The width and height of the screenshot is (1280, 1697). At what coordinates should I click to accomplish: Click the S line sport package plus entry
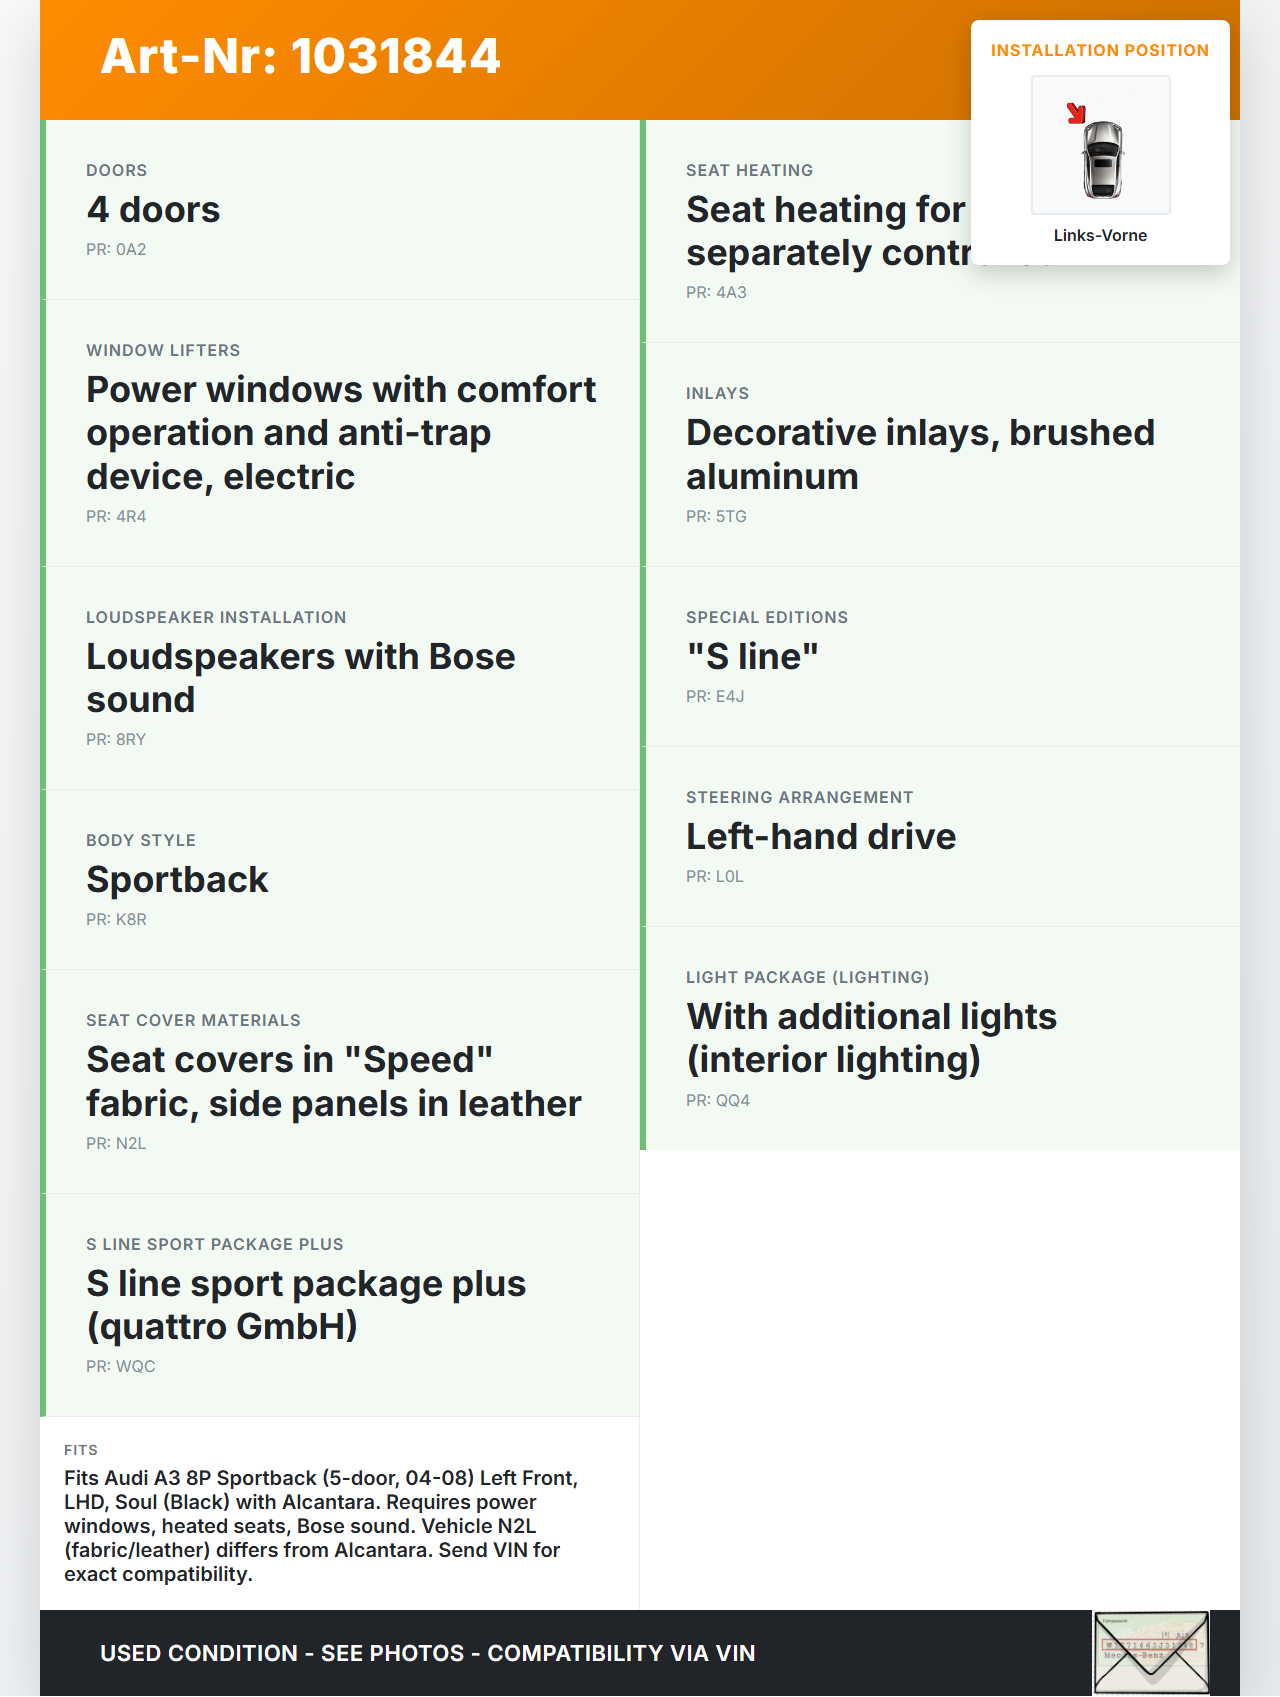(x=305, y=1305)
